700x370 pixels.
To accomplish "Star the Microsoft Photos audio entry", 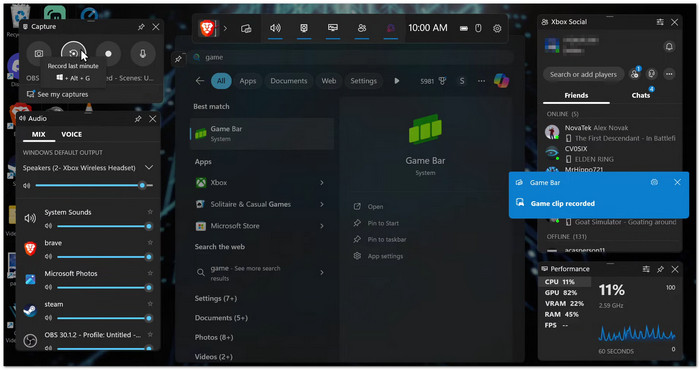I will (x=150, y=273).
